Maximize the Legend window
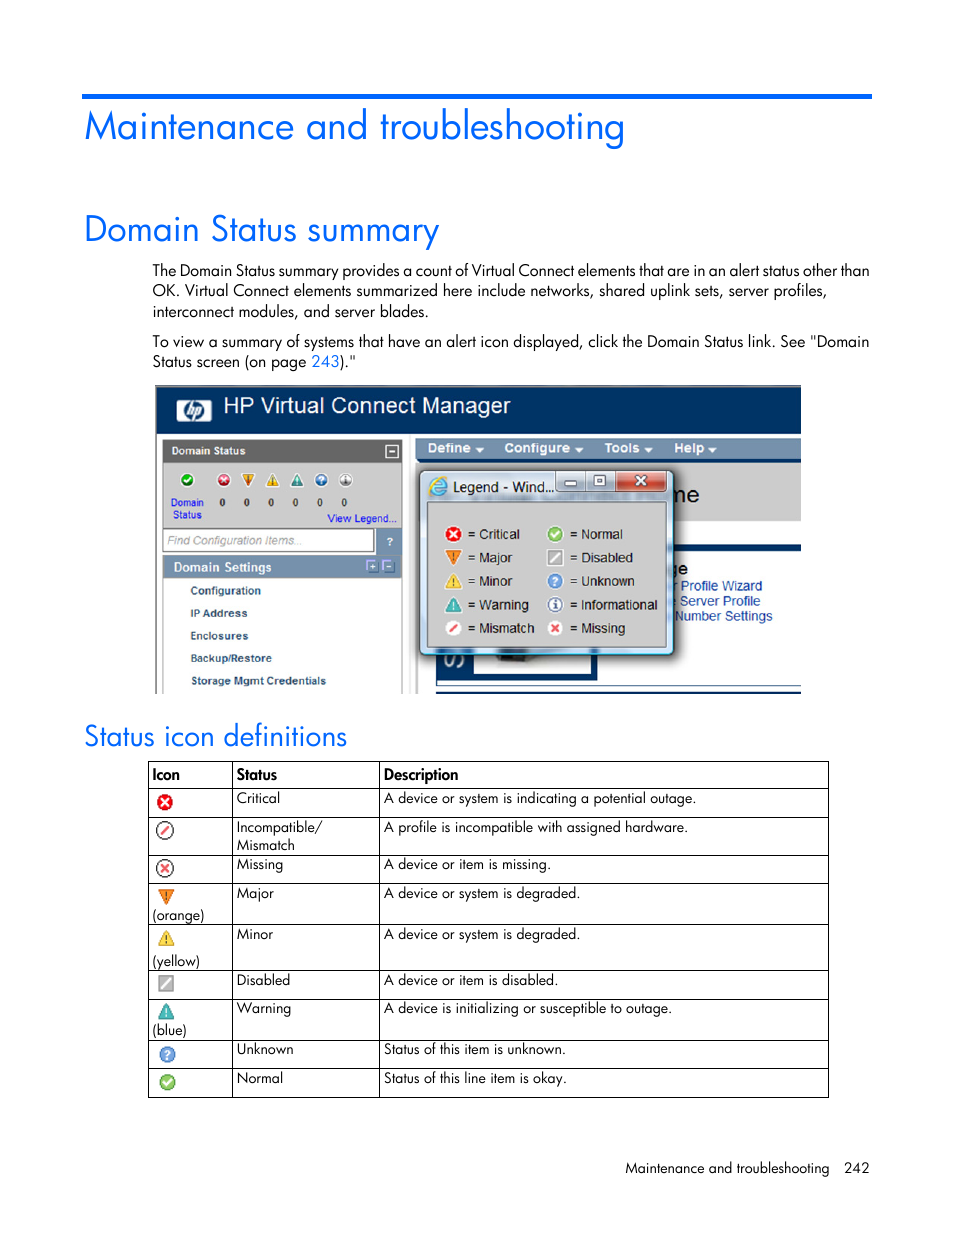This screenshot has width=954, height=1235. coord(600,482)
